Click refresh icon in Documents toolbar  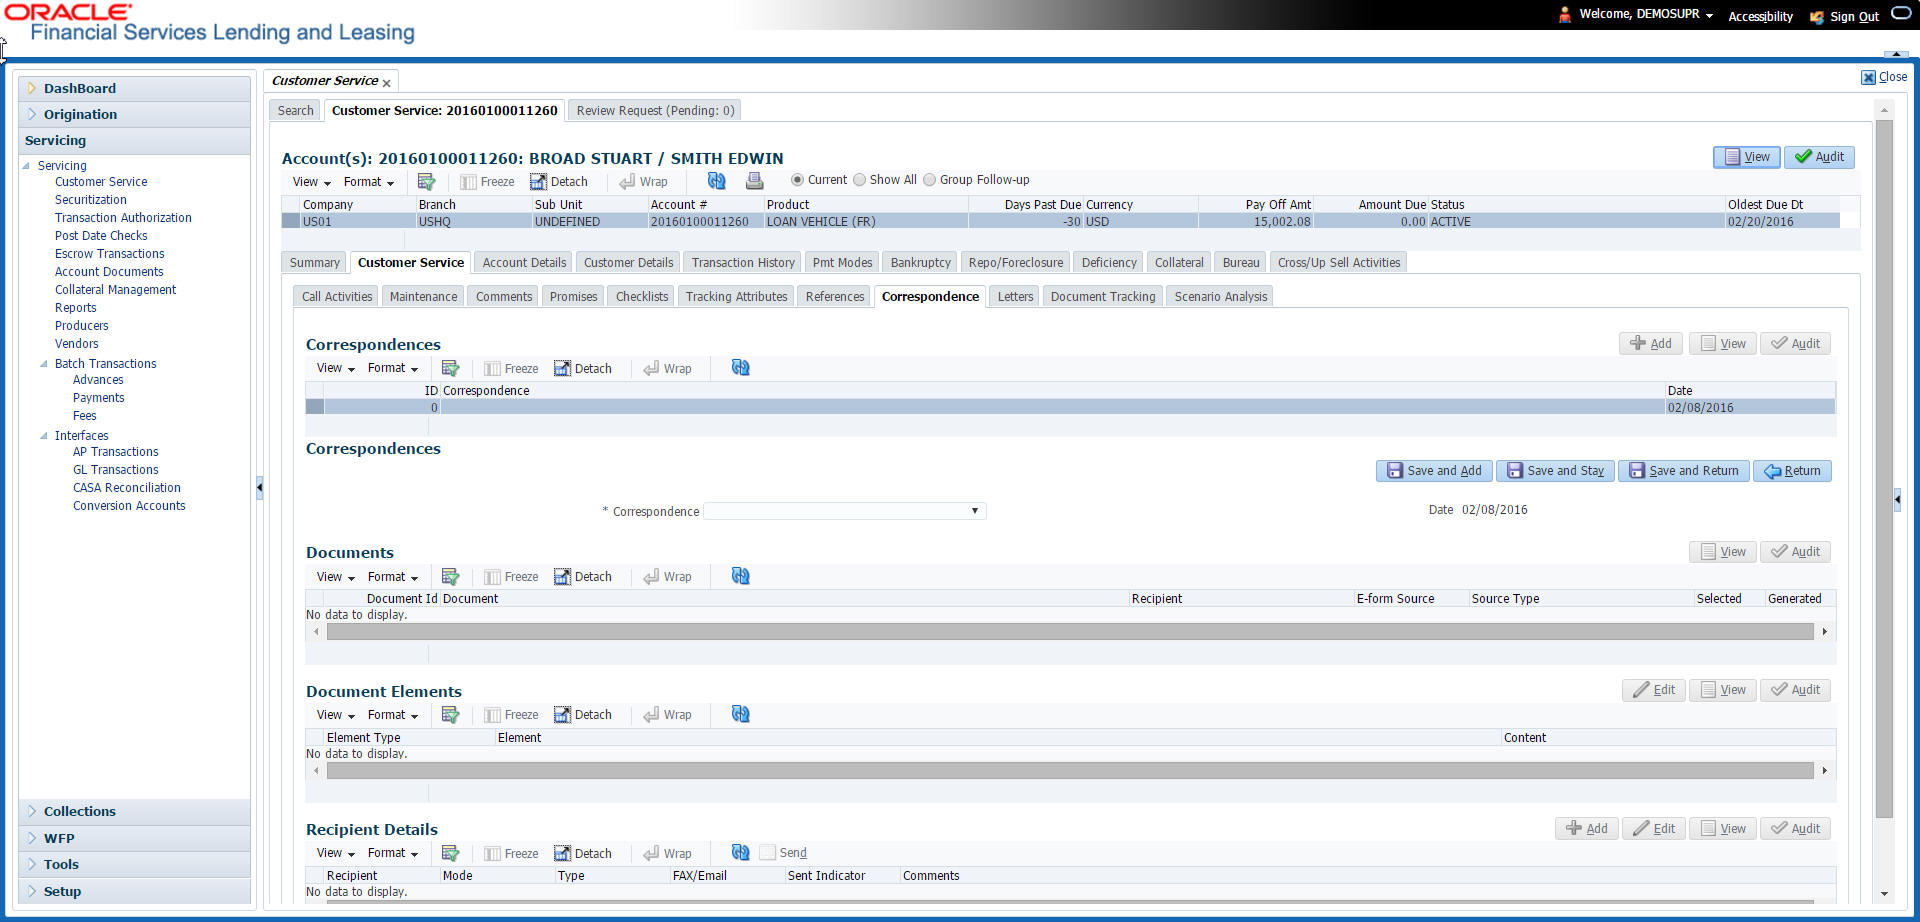741,575
